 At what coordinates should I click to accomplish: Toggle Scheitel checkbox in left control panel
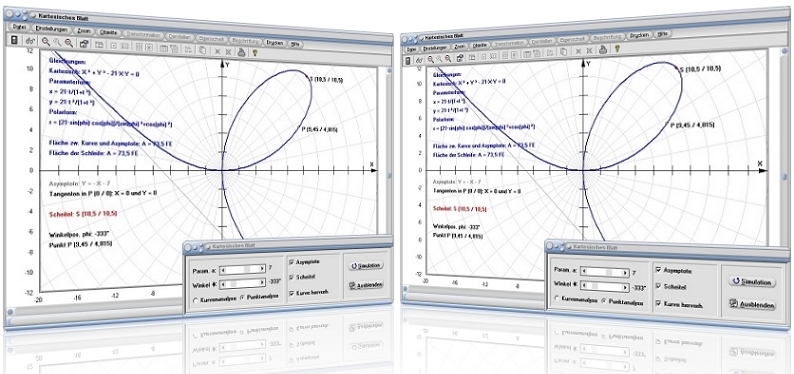(x=291, y=277)
